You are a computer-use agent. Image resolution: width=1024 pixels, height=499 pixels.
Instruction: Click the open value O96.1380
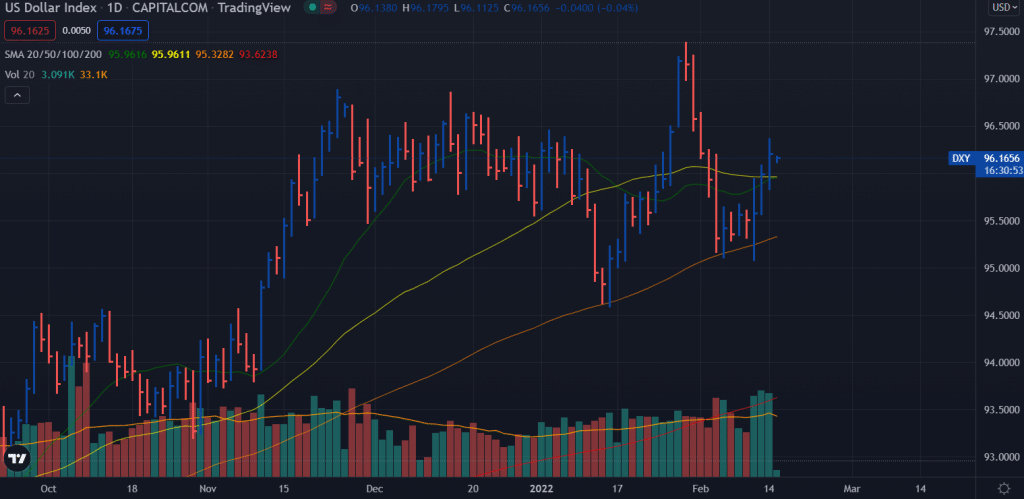tap(372, 8)
